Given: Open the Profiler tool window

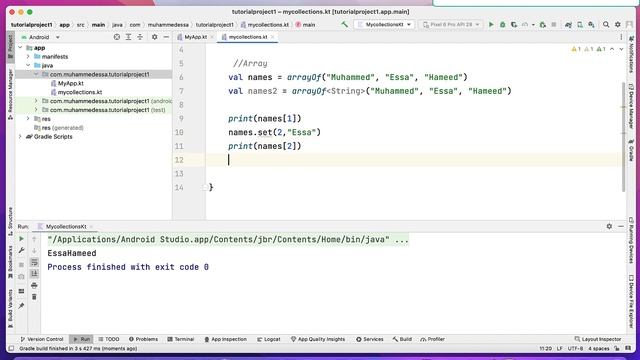Looking at the screenshot, I should coord(432,339).
